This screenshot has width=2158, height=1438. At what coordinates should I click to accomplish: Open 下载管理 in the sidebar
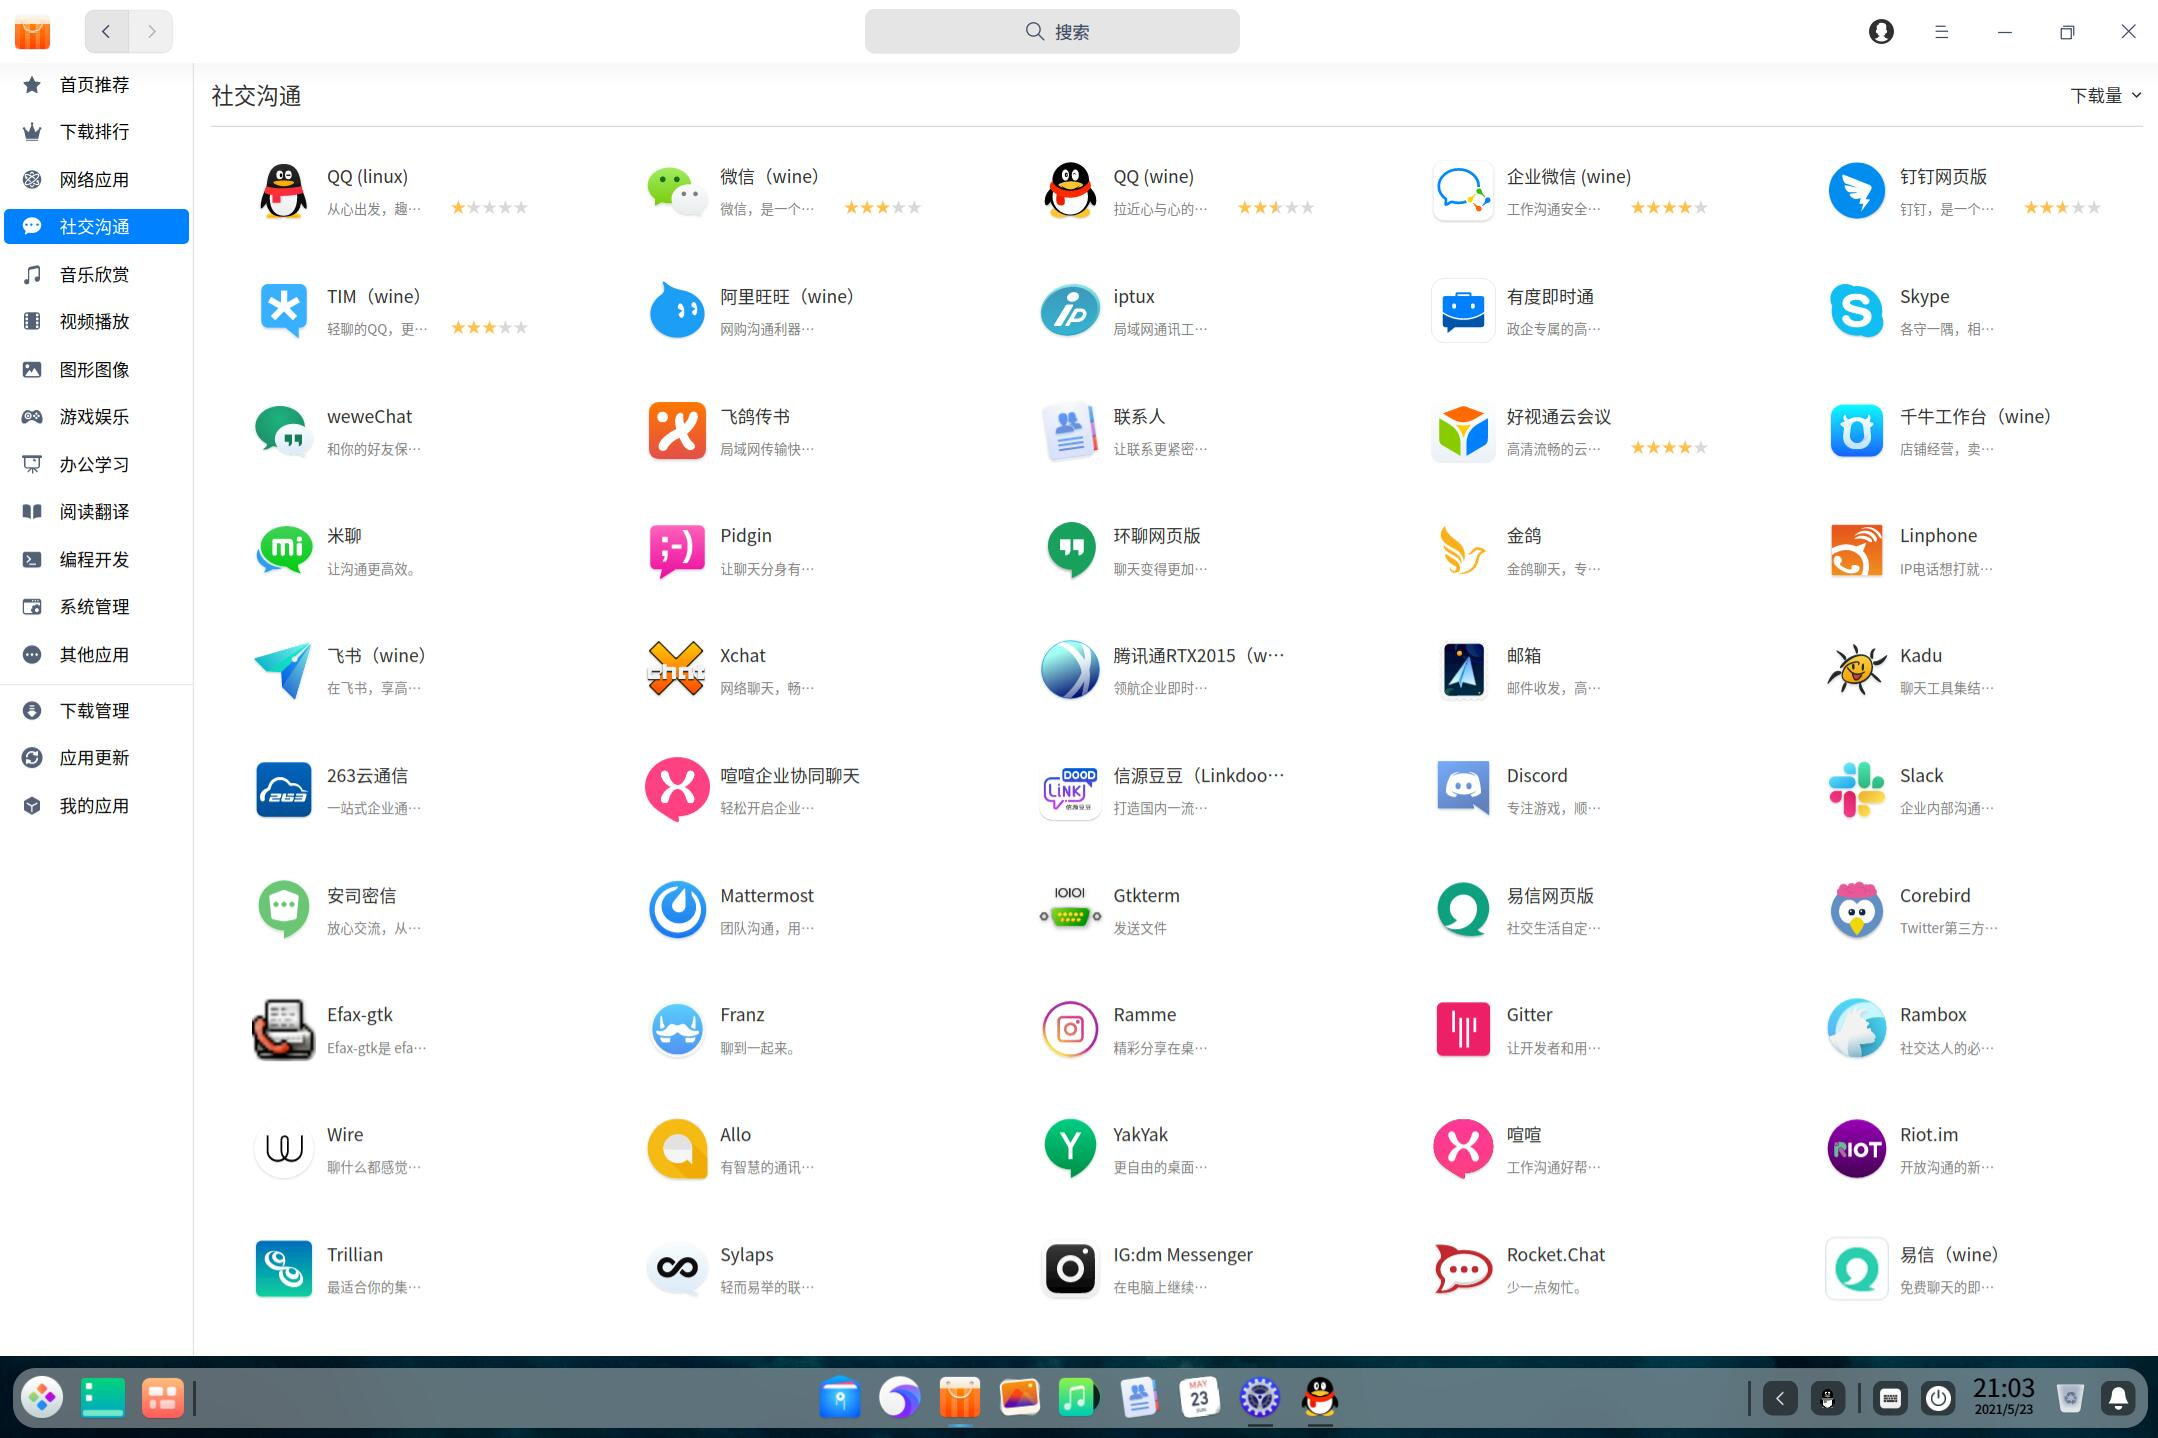click(x=96, y=710)
